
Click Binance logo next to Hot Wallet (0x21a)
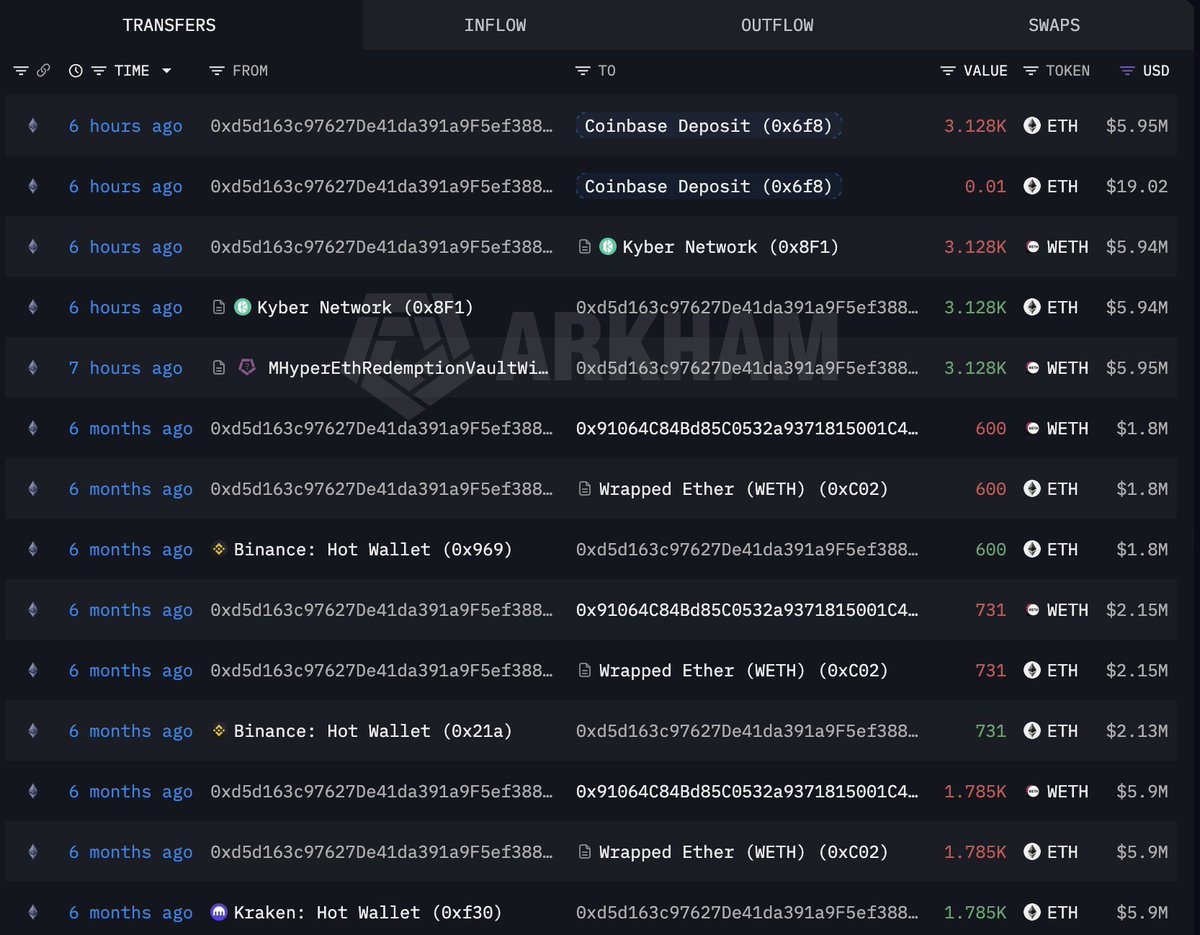219,731
